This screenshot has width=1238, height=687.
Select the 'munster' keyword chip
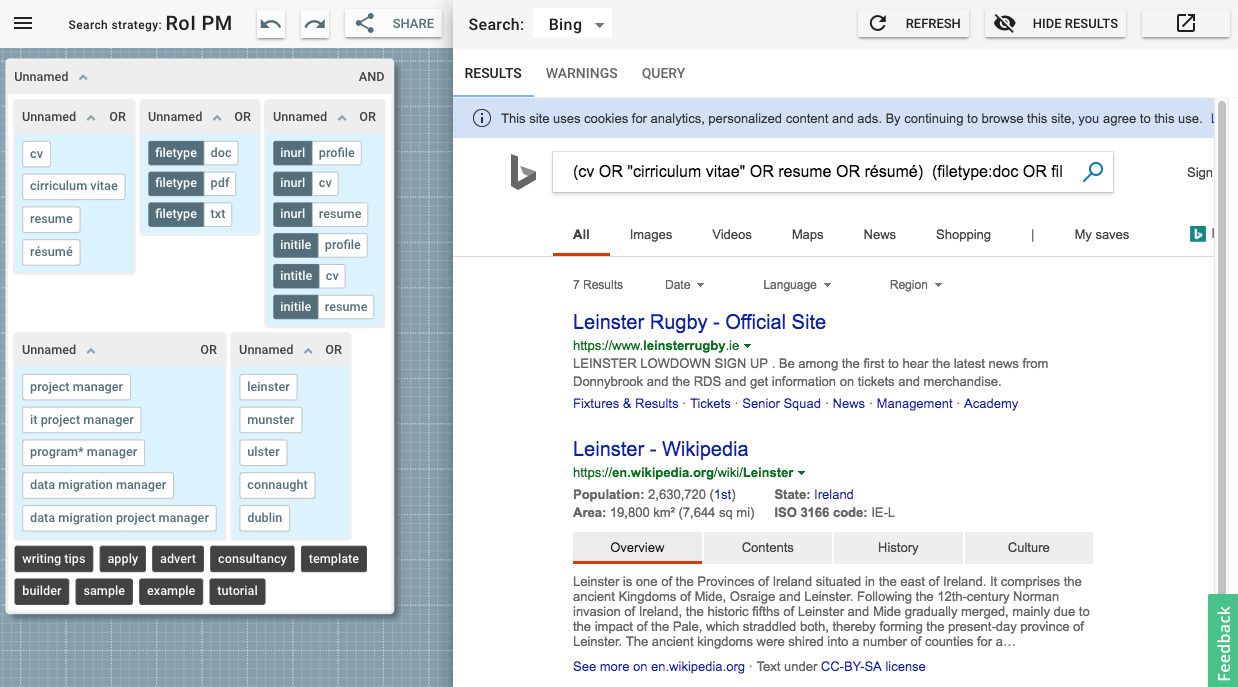tap(271, 420)
